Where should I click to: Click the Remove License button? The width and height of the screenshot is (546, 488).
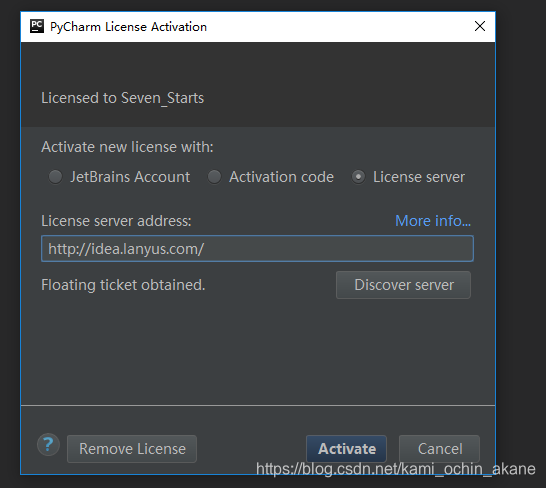pyautogui.click(x=132, y=449)
